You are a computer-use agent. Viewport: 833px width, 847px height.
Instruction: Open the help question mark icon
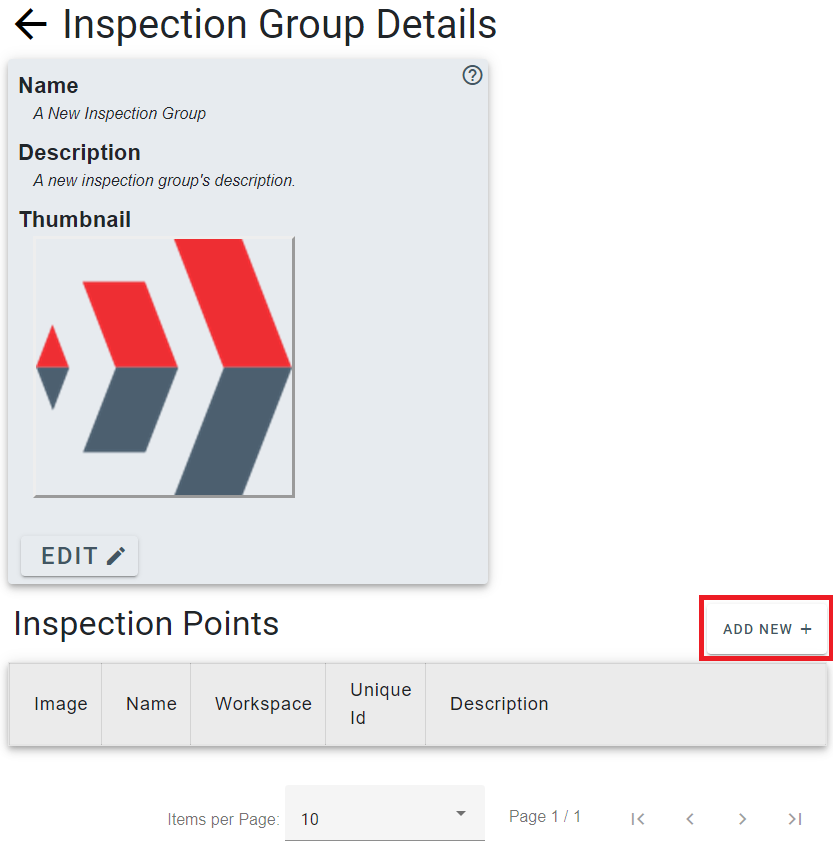point(471,75)
